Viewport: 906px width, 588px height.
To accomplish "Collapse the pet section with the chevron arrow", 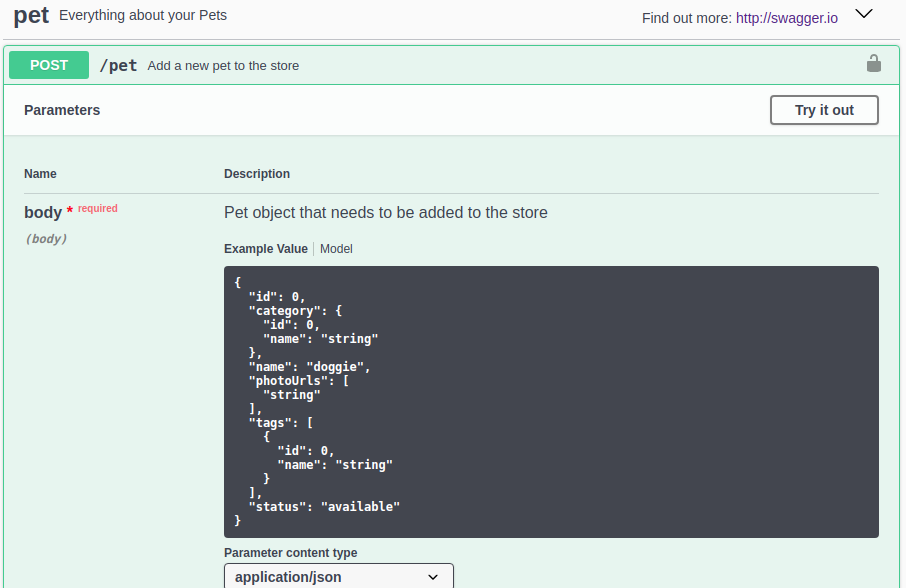I will (x=864, y=15).
